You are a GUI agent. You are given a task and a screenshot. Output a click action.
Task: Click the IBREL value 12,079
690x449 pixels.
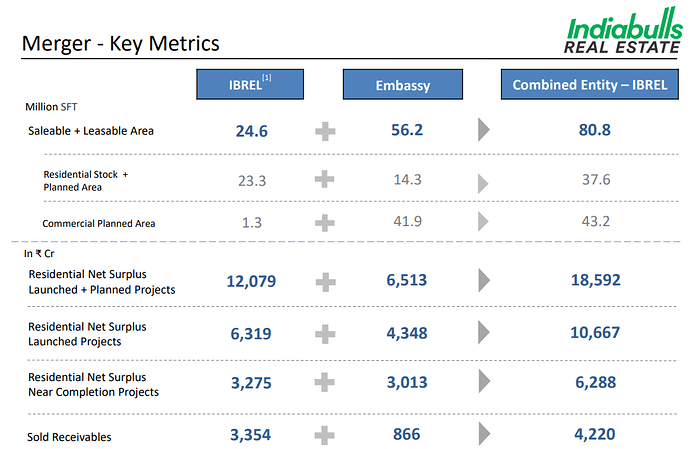click(x=251, y=282)
